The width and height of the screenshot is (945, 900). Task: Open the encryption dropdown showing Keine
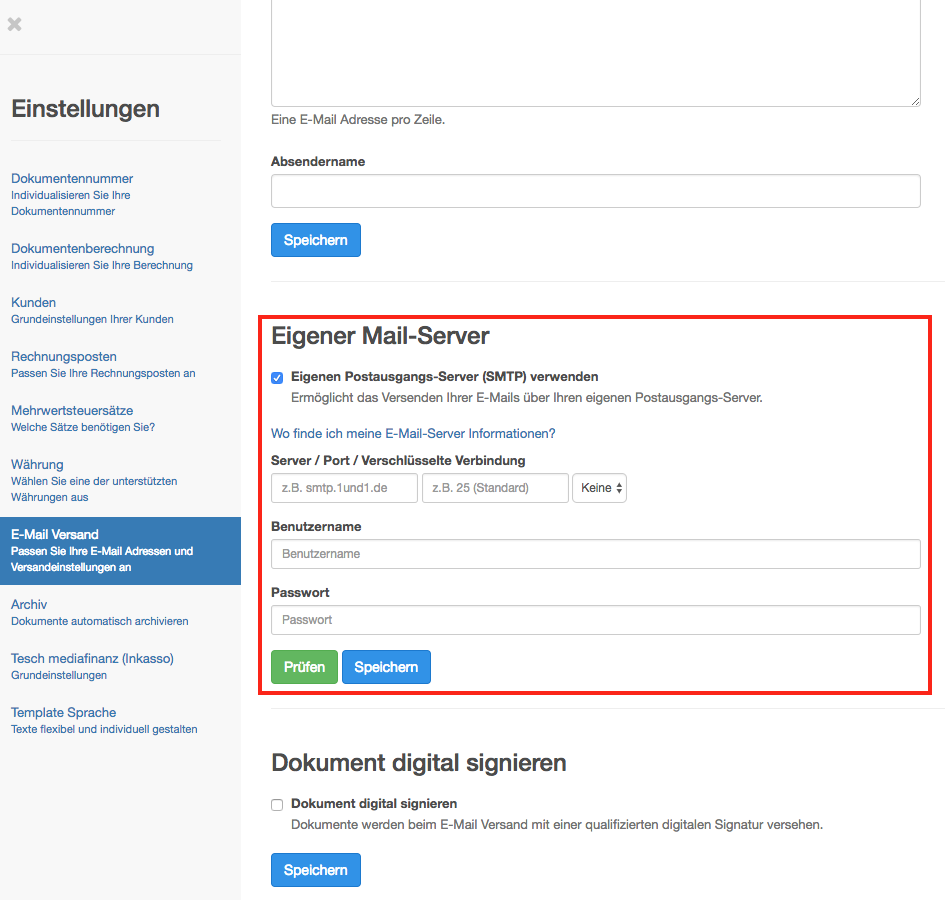599,488
